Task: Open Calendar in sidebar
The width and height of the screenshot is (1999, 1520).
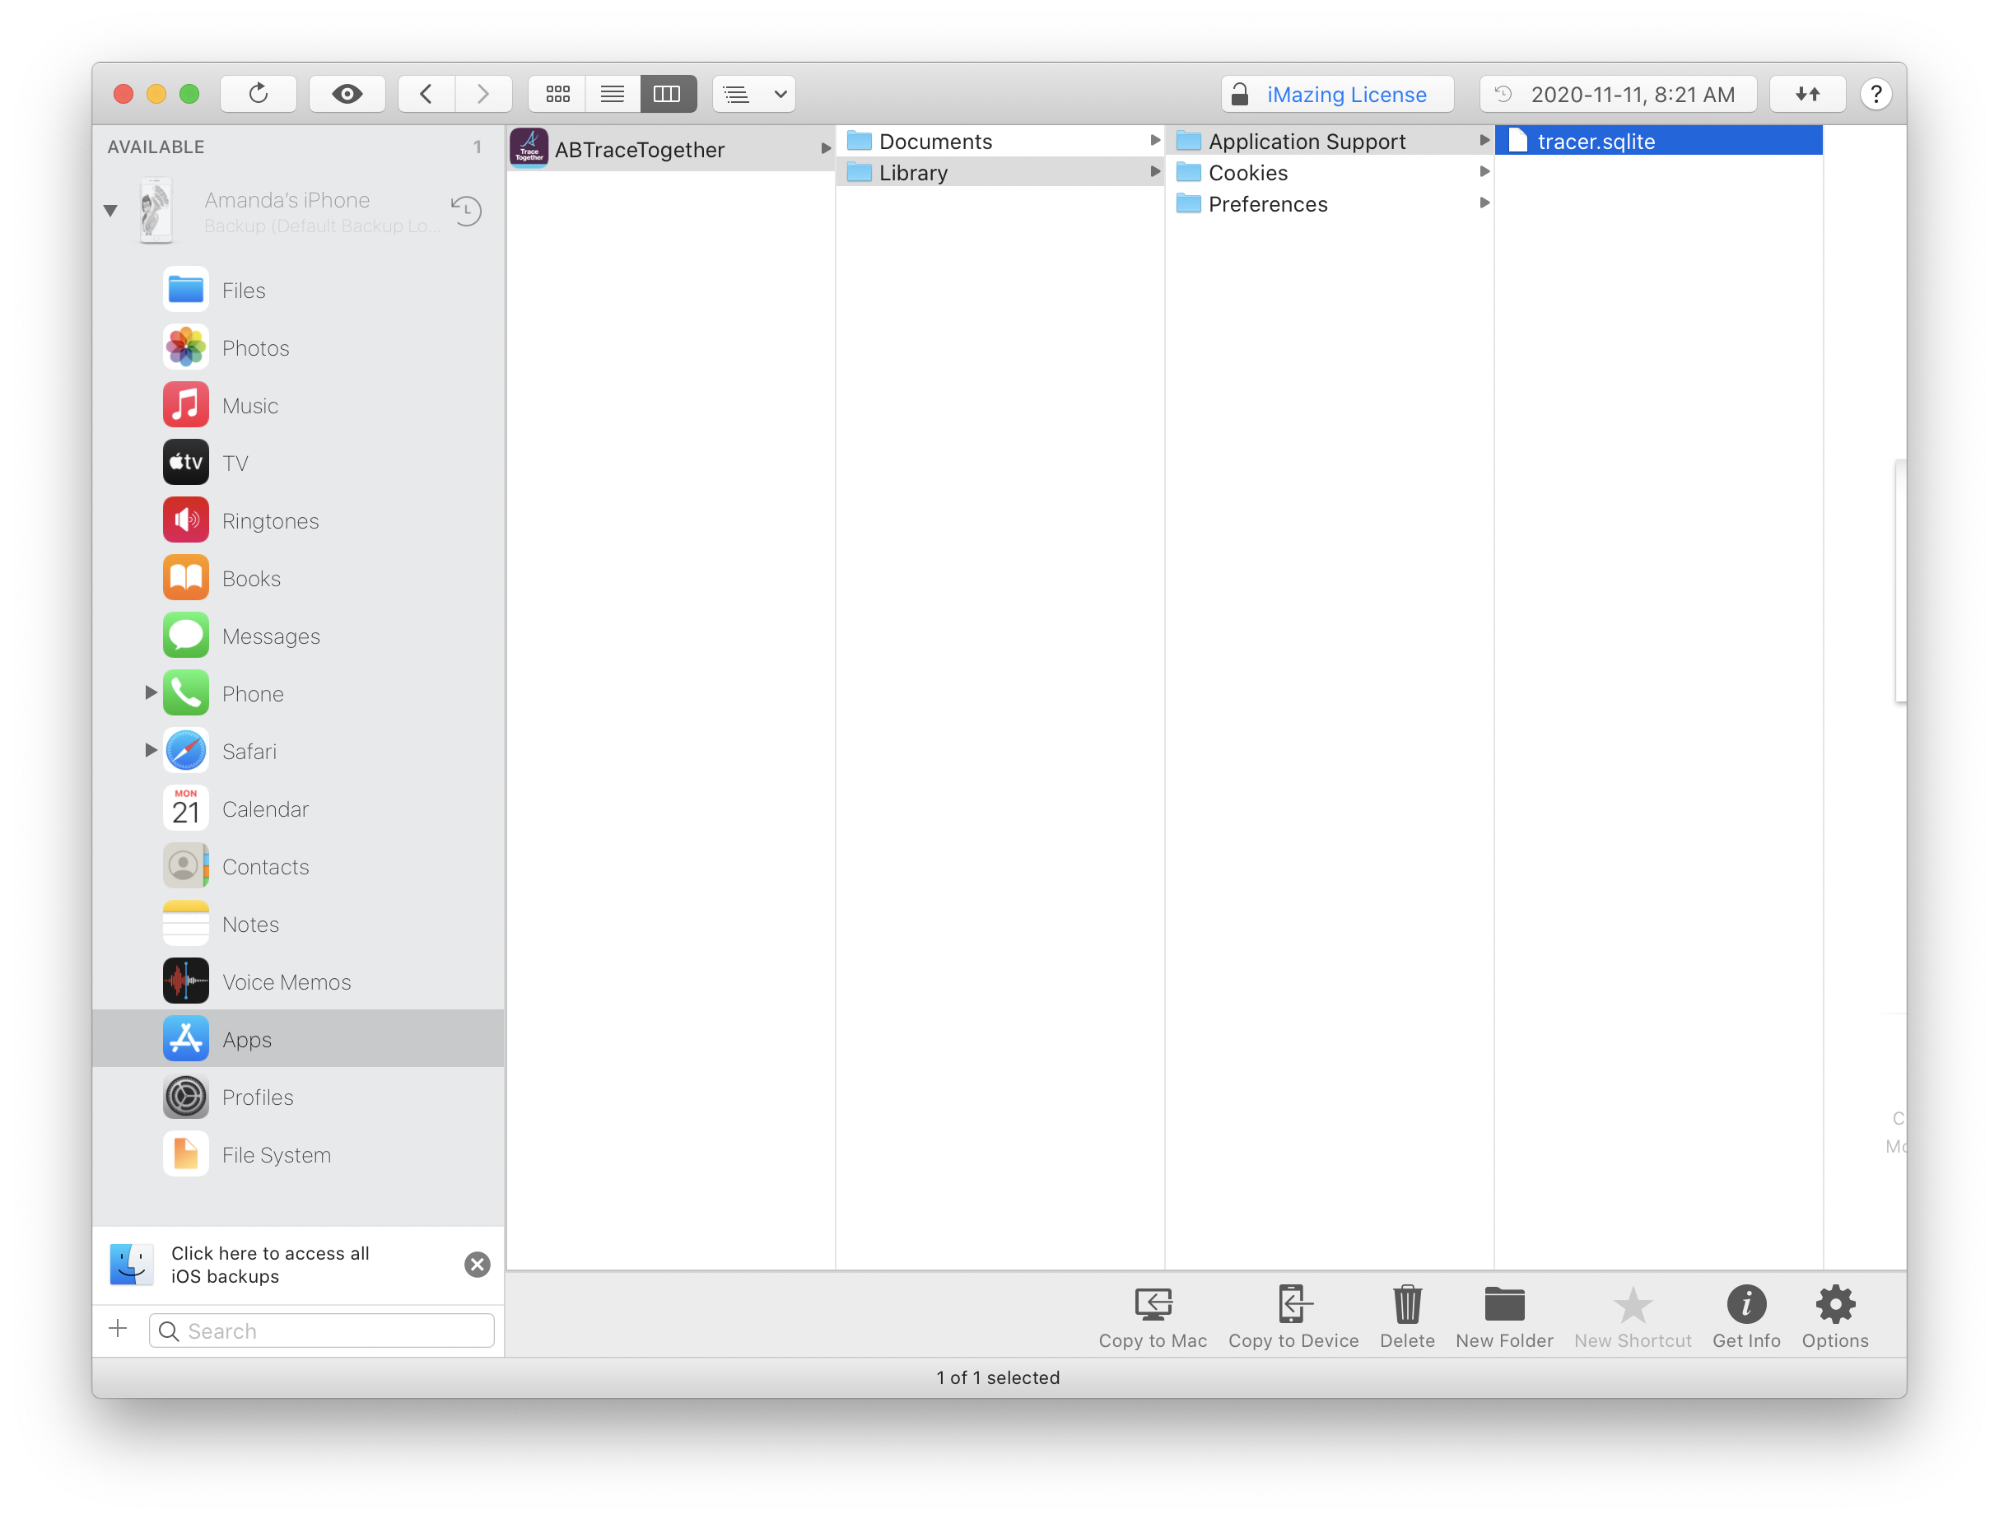Action: tap(298, 809)
